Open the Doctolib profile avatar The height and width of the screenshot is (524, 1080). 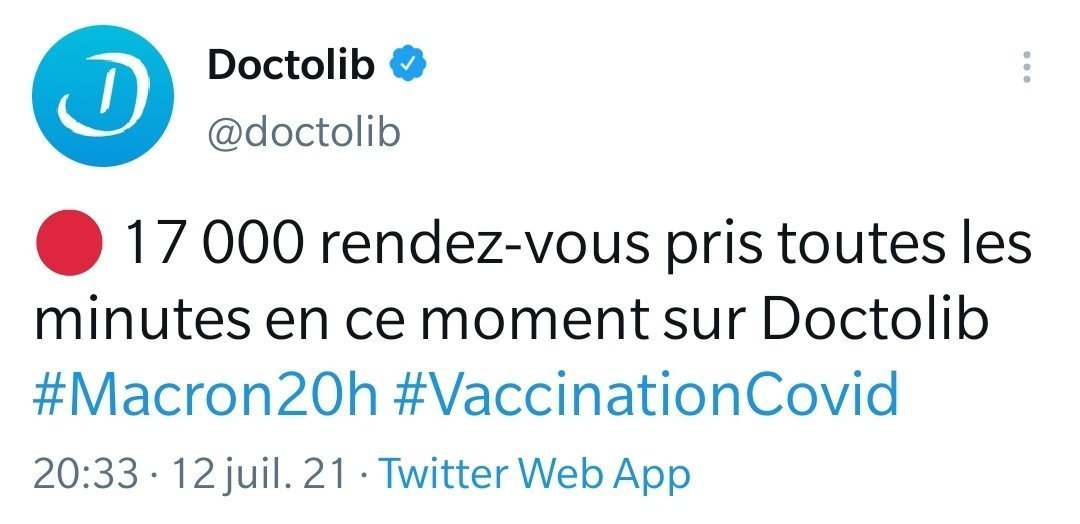[x=103, y=95]
